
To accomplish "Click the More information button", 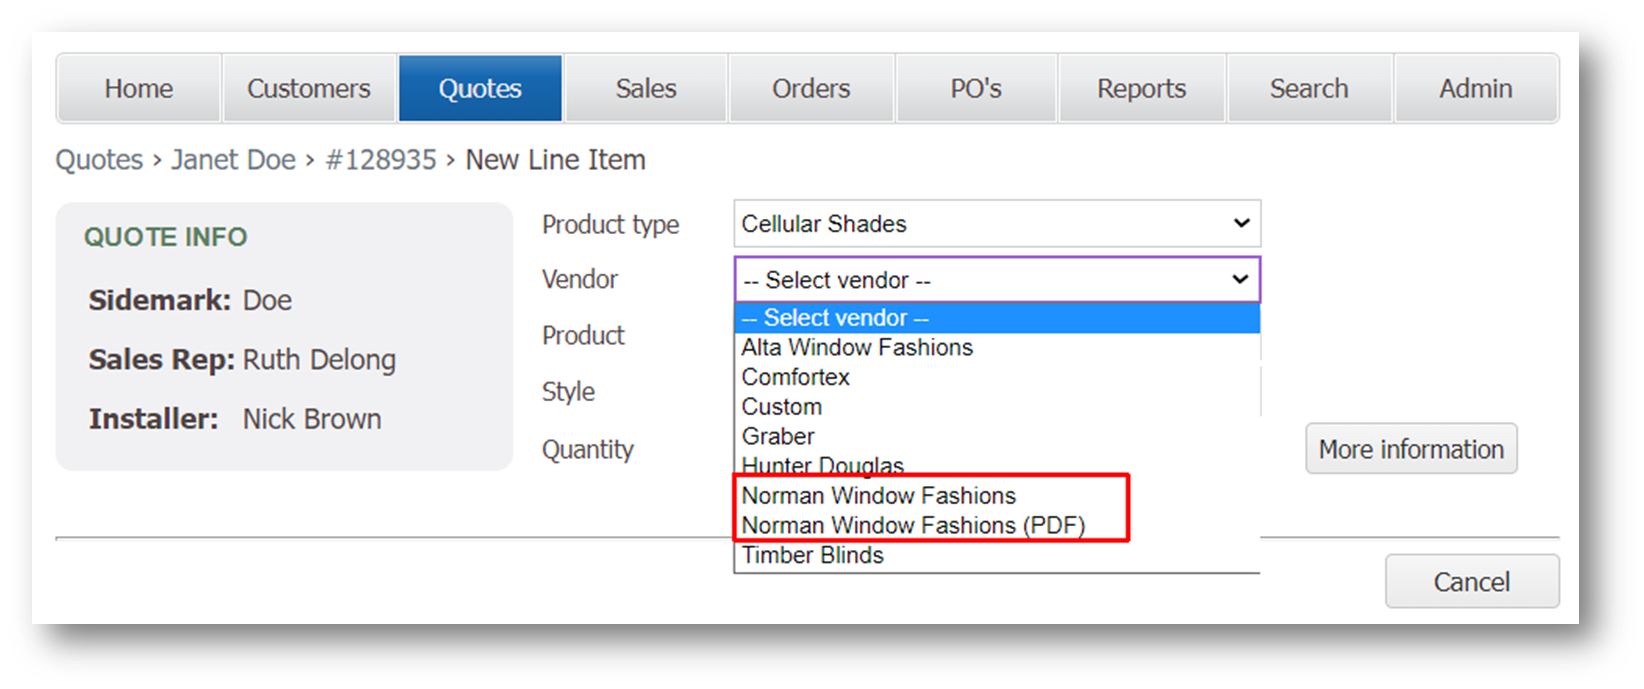I will 1410,449.
